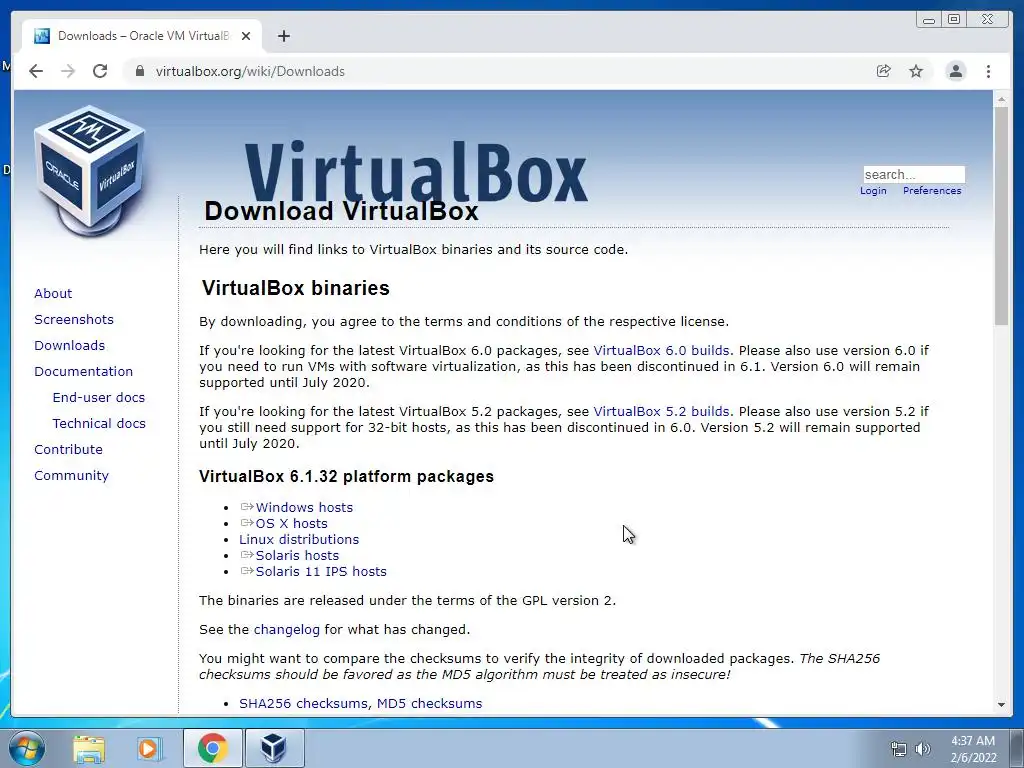Close the Downloads – Oracle VM VirtualBox tab
Screen dimensions: 1024x768
tap(246, 36)
